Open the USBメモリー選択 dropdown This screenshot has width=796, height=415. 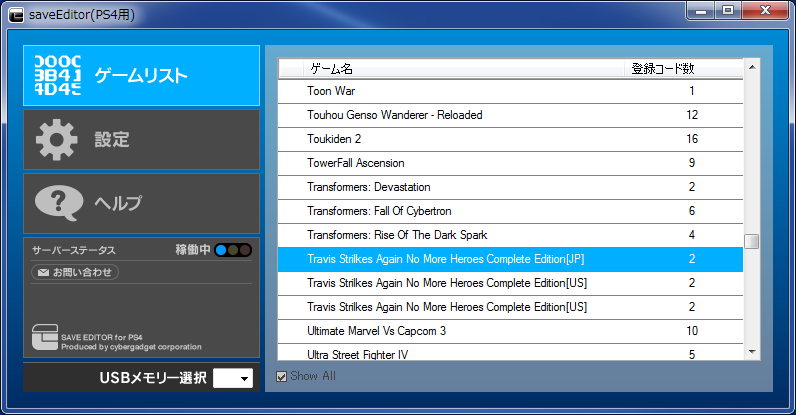(233, 378)
